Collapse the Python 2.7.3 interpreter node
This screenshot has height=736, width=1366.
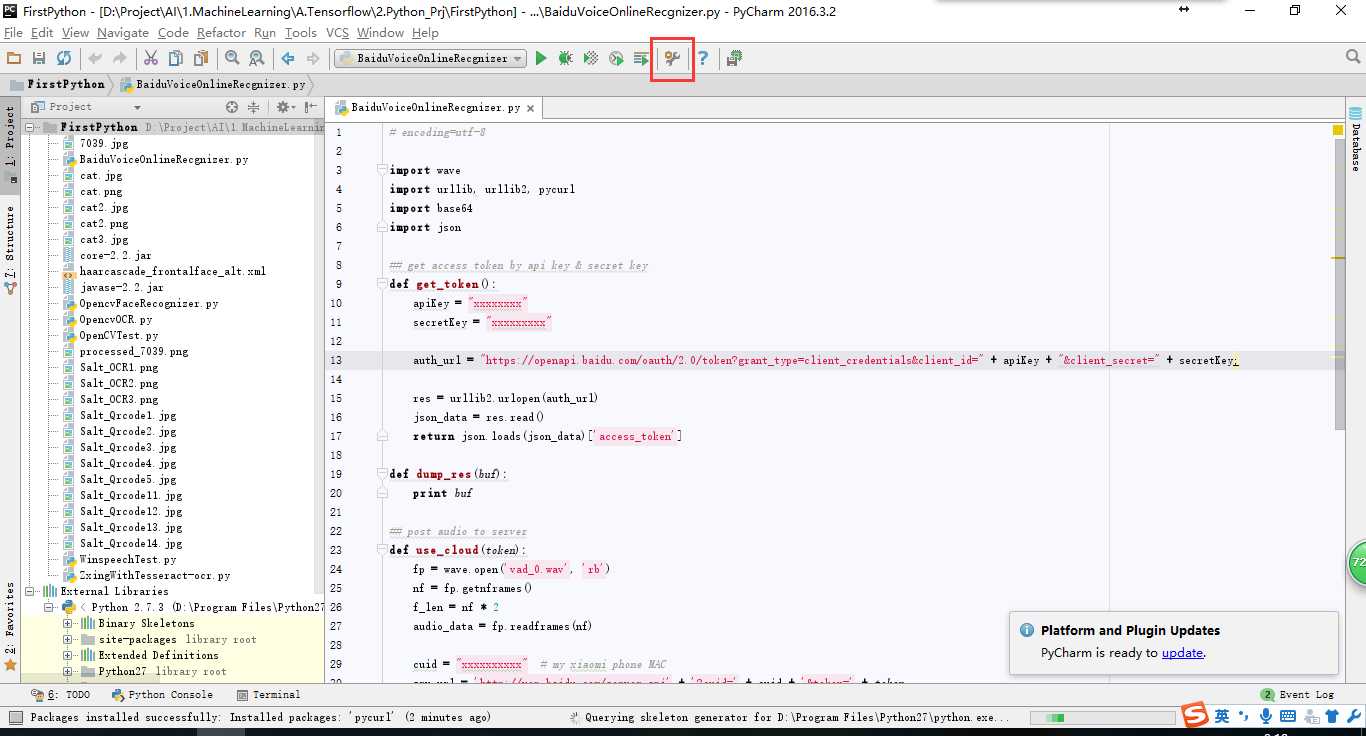click(x=48, y=608)
